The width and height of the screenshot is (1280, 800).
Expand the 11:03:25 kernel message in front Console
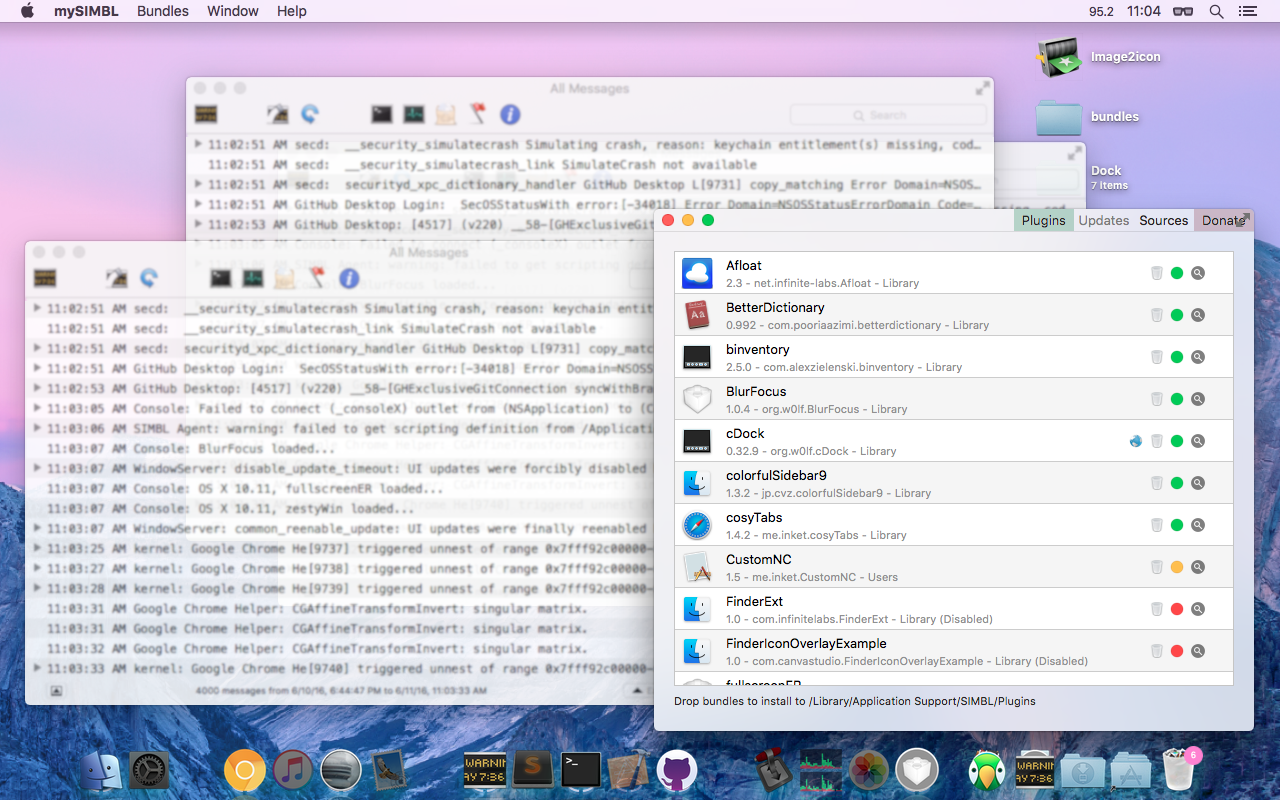point(38,548)
